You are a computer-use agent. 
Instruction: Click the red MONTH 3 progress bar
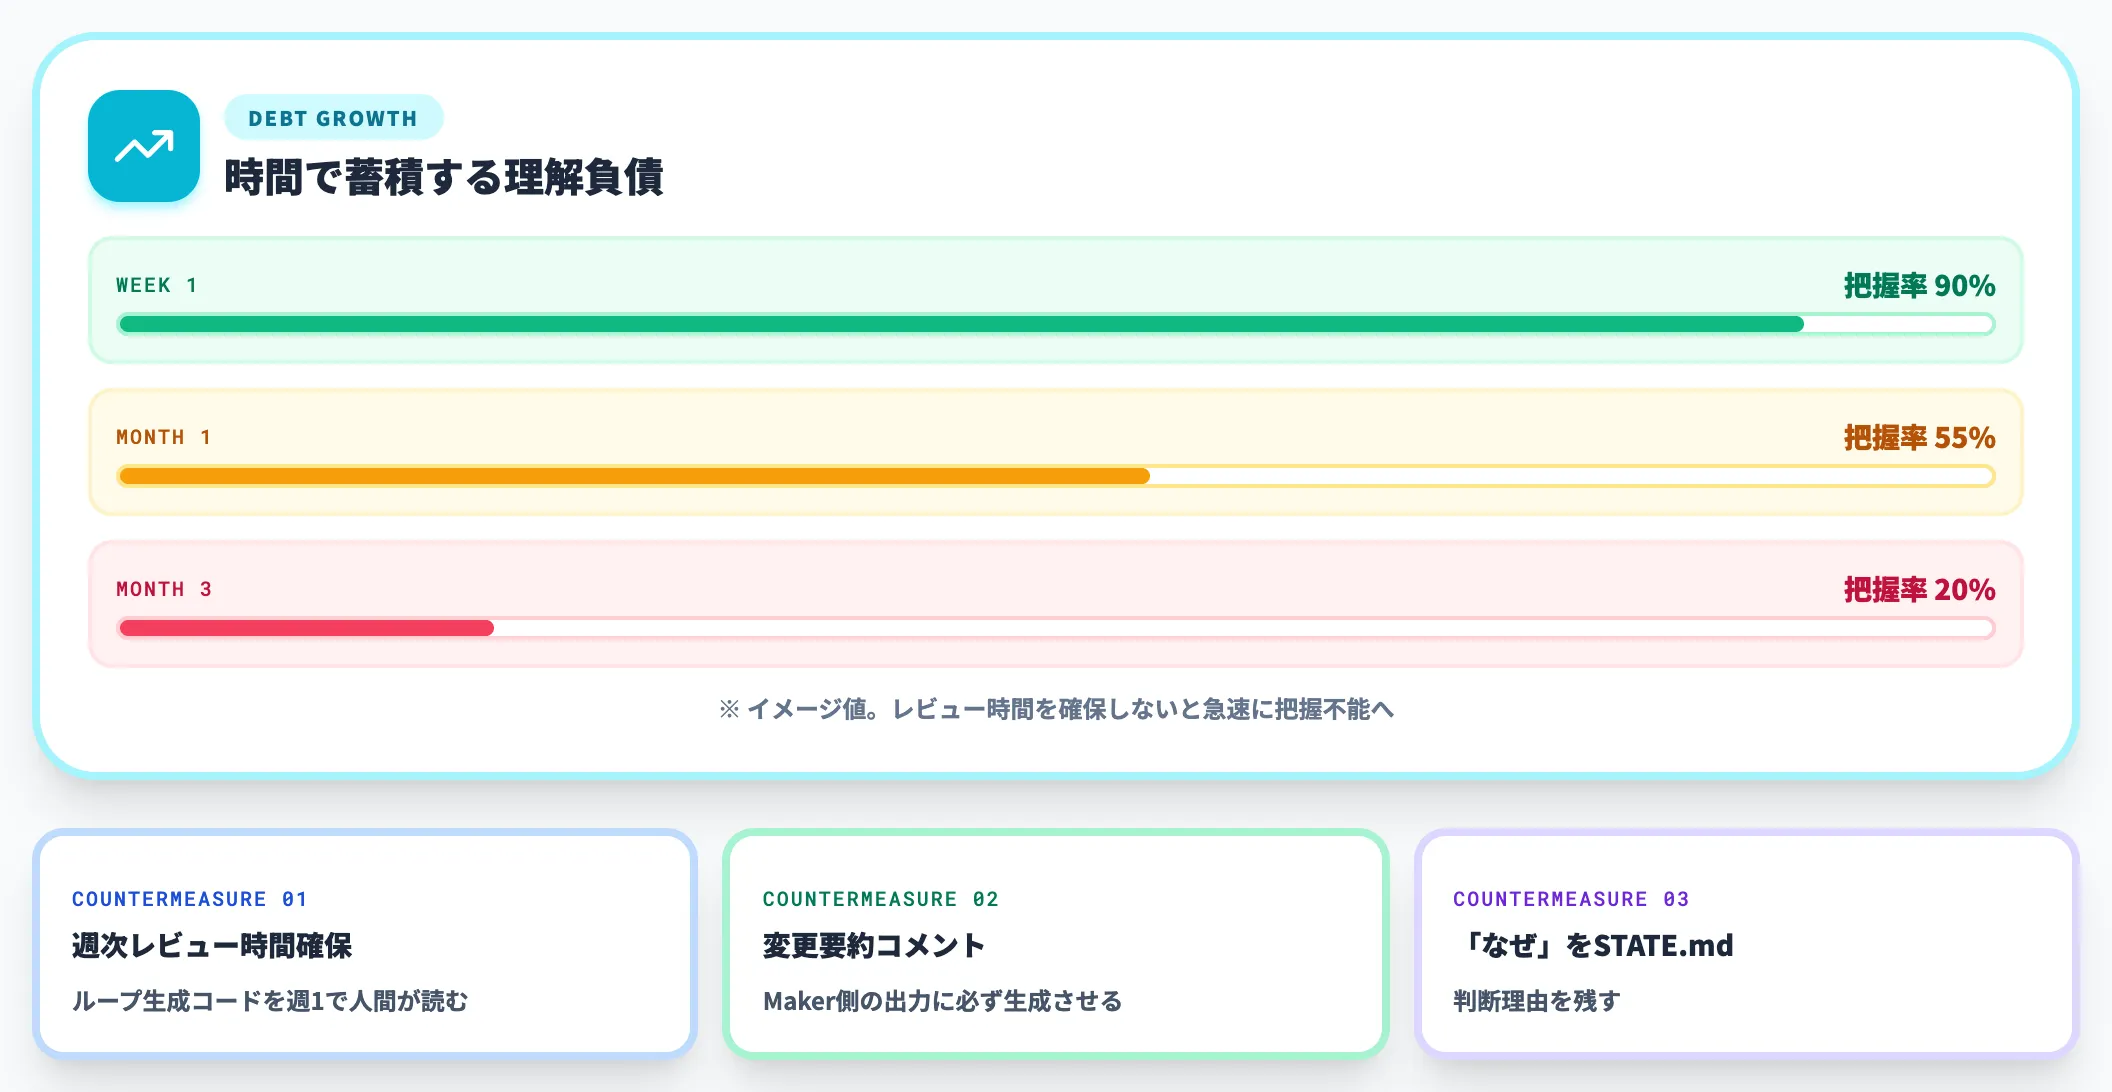pos(1056,628)
